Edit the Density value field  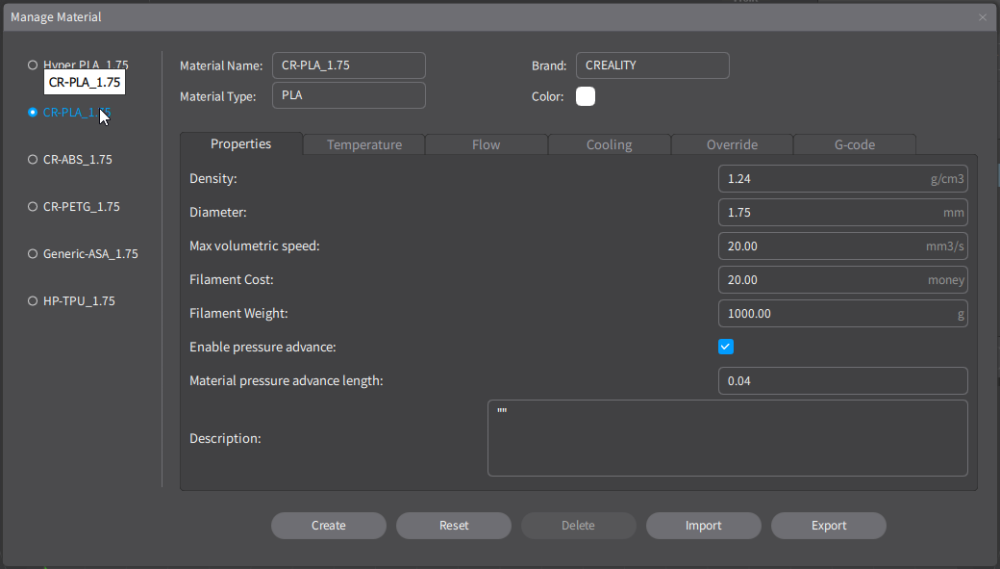click(842, 179)
